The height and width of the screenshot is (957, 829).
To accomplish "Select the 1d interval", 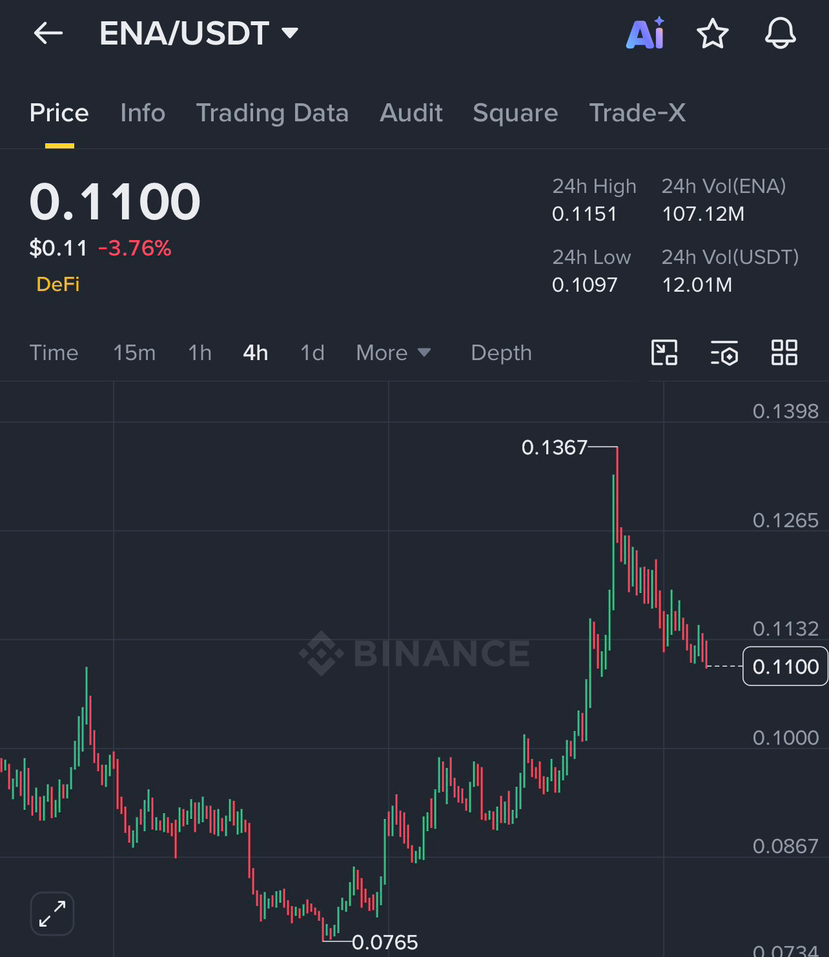I will pyautogui.click(x=312, y=353).
